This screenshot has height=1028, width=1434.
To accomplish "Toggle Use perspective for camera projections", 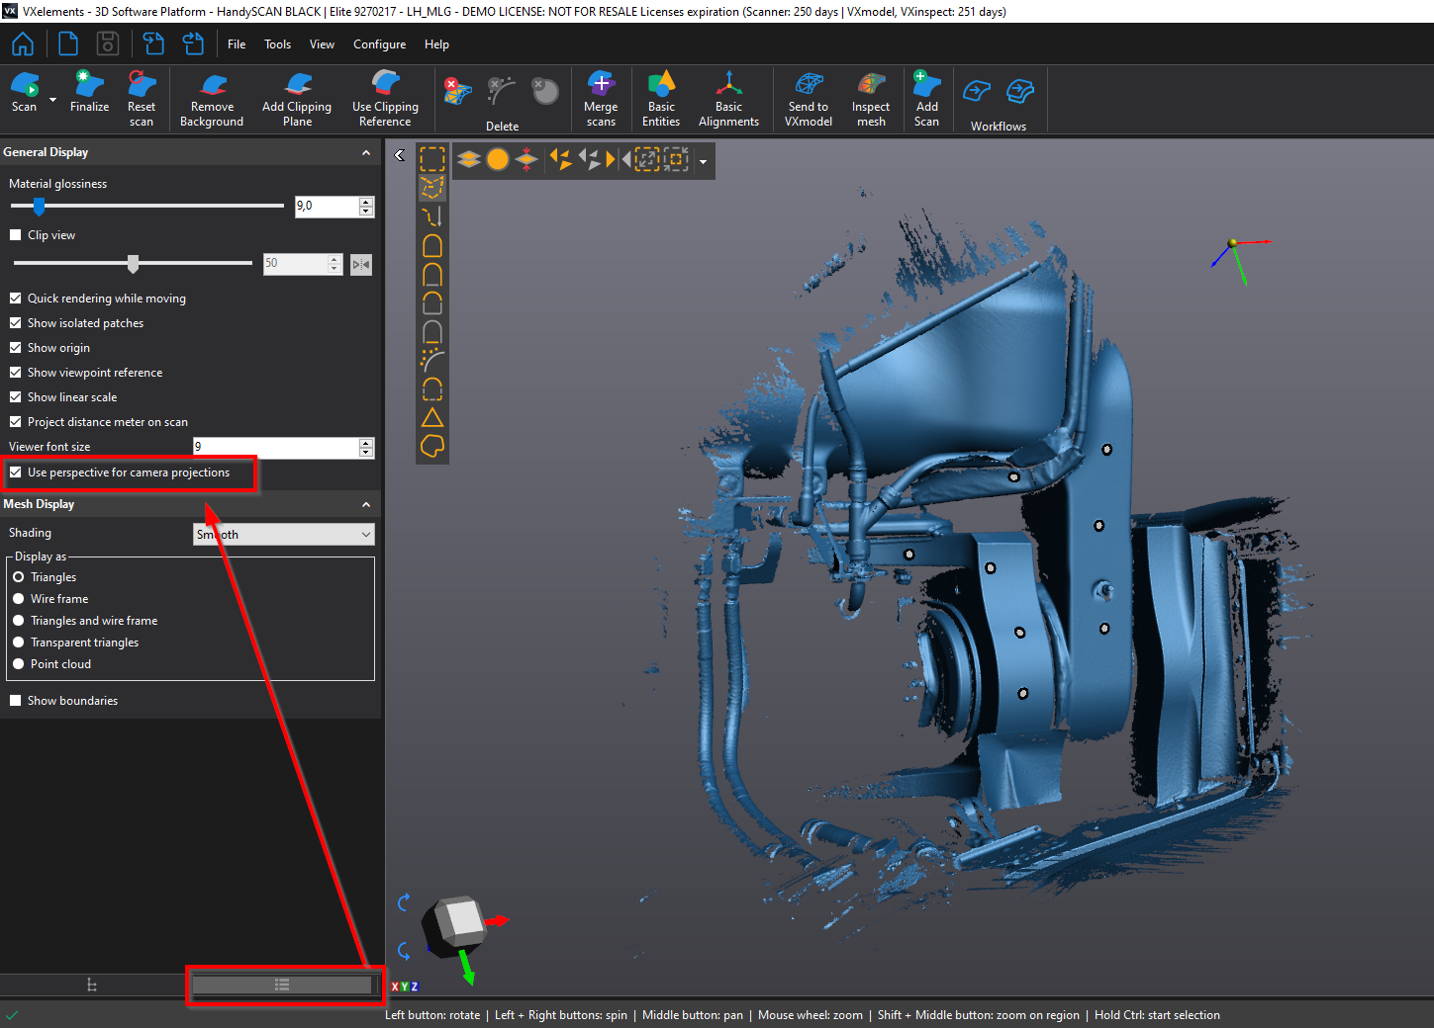I will click(x=16, y=473).
